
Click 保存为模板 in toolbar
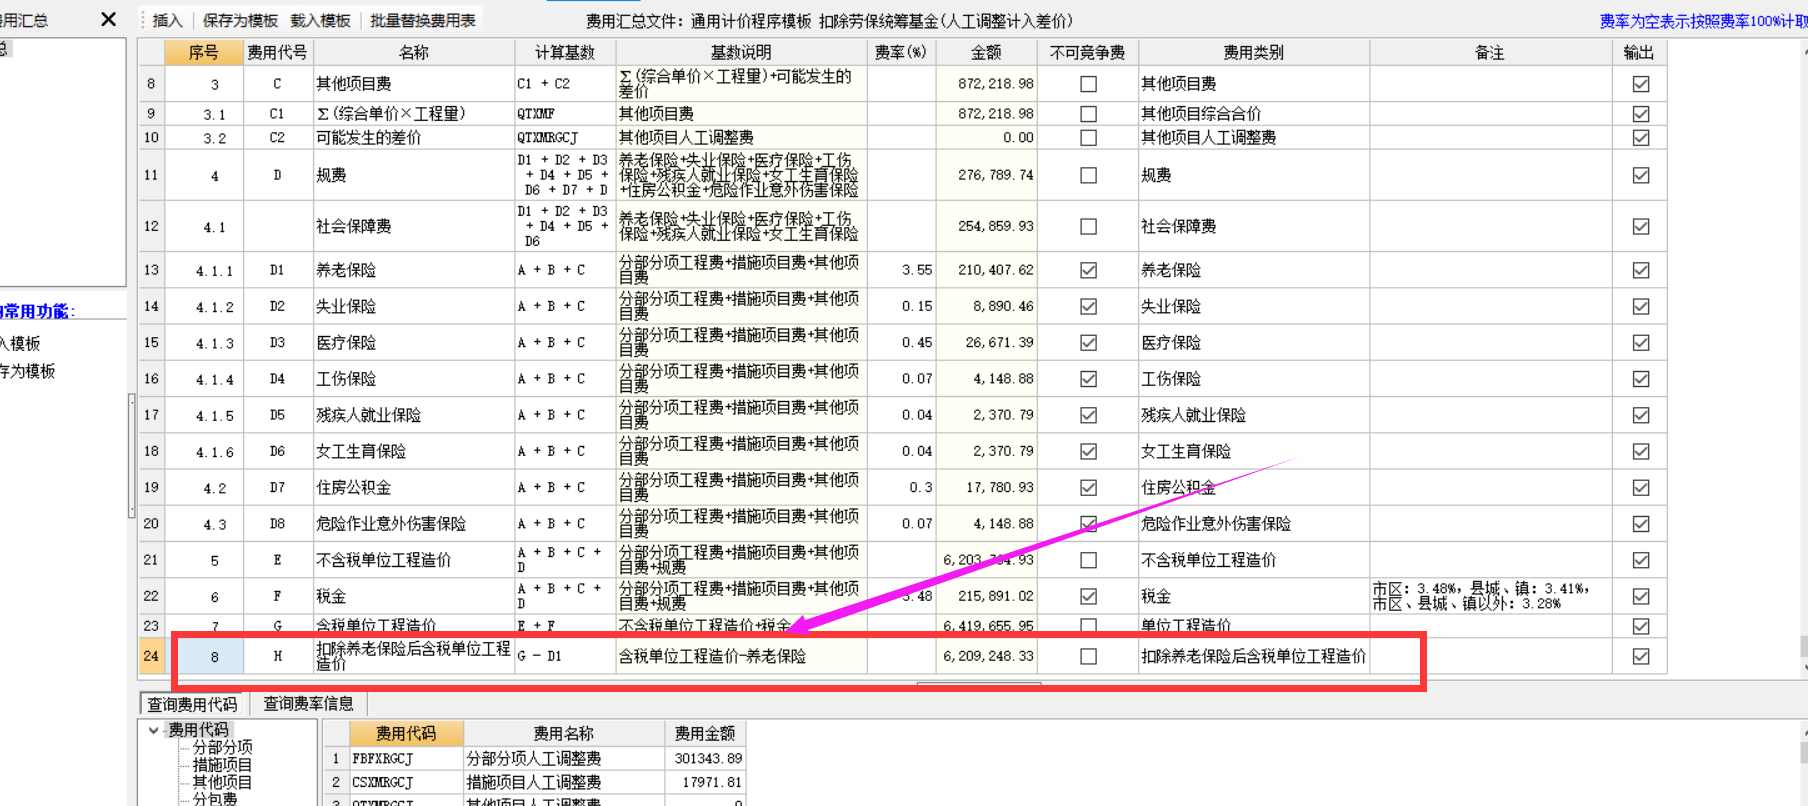pyautogui.click(x=240, y=20)
